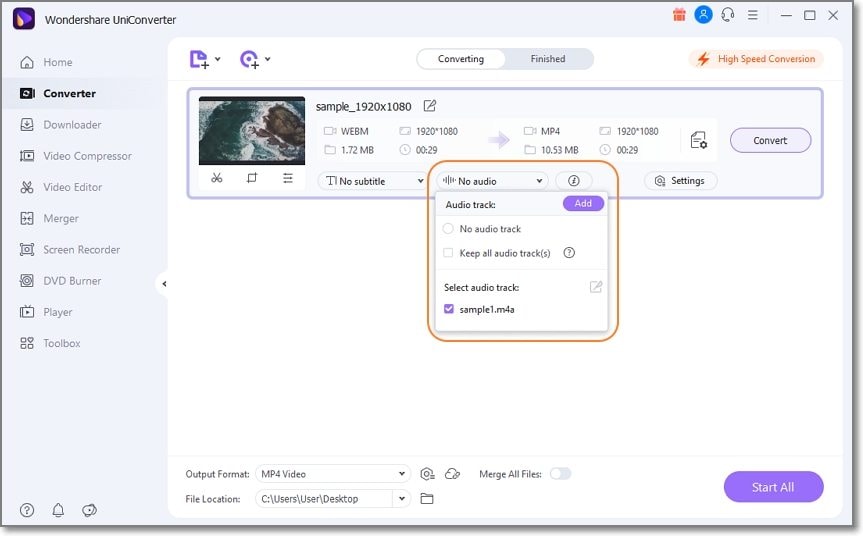This screenshot has width=863, height=536.
Task: Expand the Add Files dropdown arrow
Action: [217, 59]
